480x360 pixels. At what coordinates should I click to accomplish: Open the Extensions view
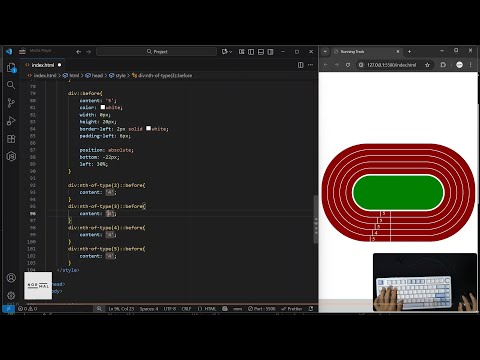point(11,139)
